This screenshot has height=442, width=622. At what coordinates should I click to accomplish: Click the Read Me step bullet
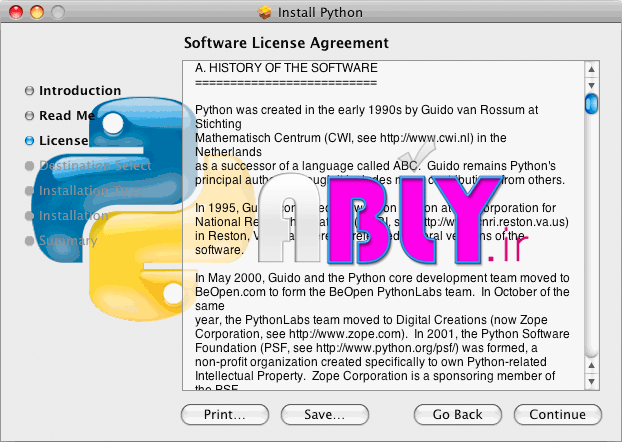(29, 115)
